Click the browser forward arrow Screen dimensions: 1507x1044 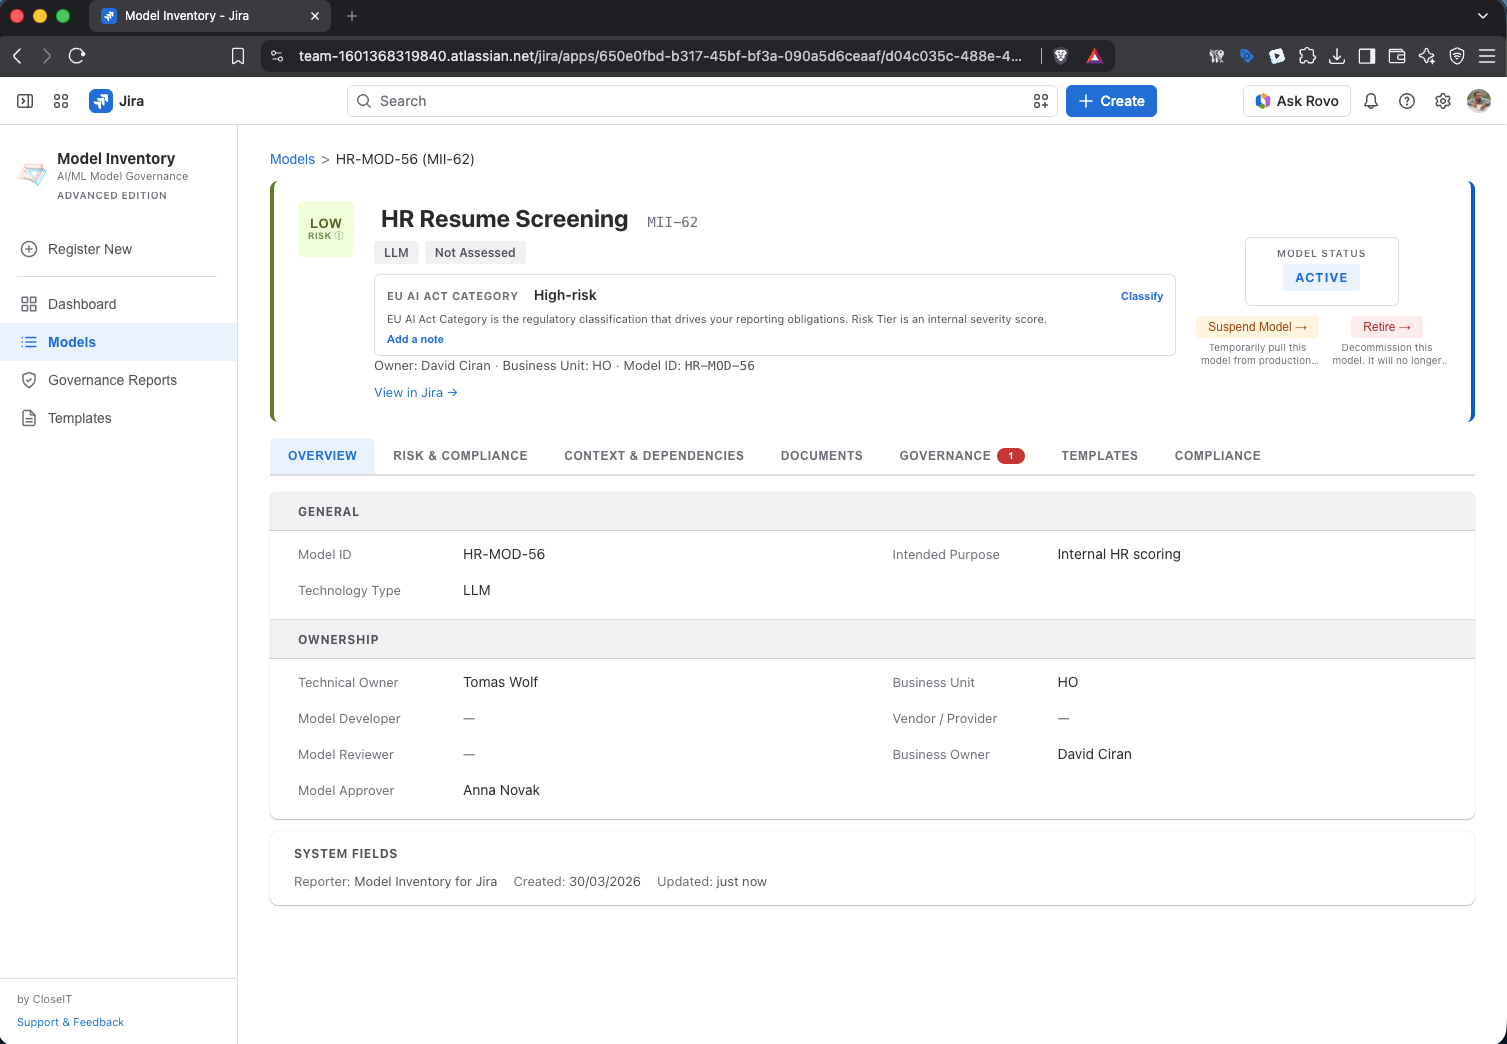pos(46,56)
